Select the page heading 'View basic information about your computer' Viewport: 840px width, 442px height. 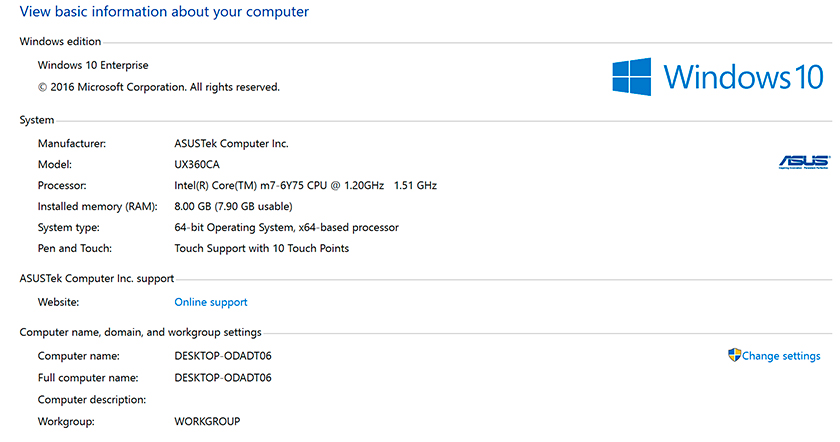point(164,12)
